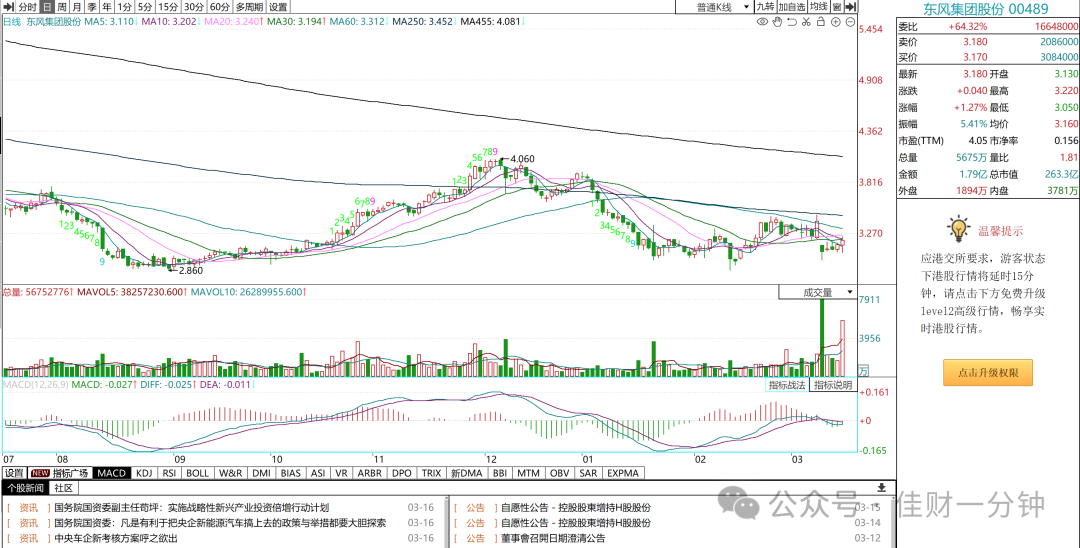Viewport: 1080px width, 548px height.
Task: Select the 日 daily period tab
Action: click(46, 7)
